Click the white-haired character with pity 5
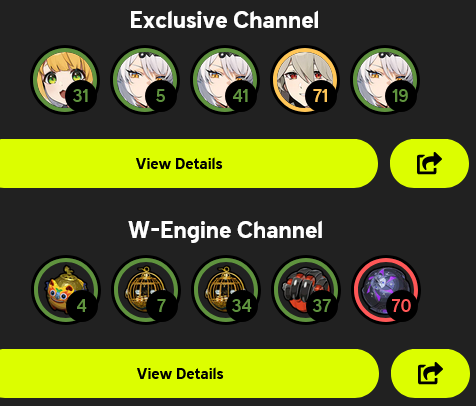The height and width of the screenshot is (406, 476). click(145, 79)
